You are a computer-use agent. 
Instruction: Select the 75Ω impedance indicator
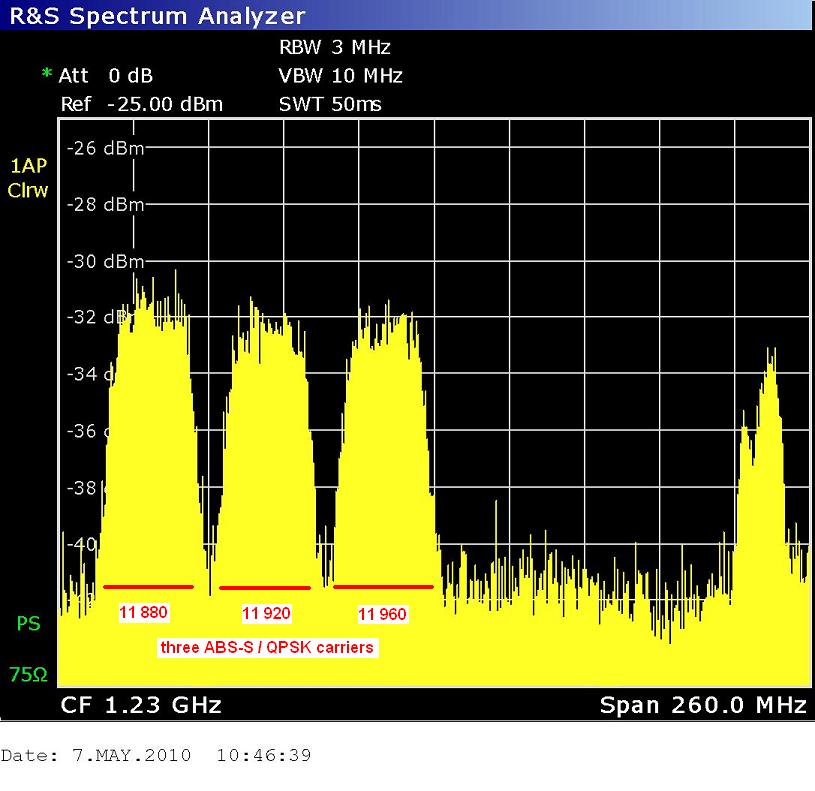(28, 675)
